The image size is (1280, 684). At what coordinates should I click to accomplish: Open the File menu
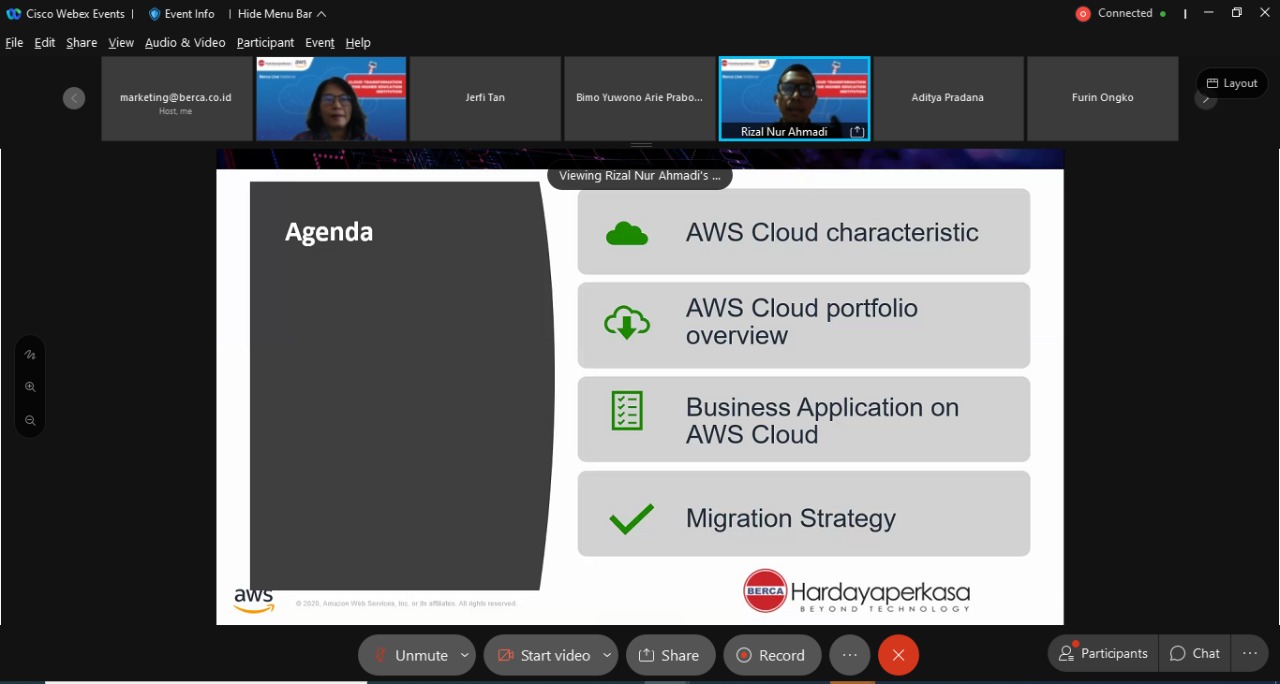tap(14, 43)
